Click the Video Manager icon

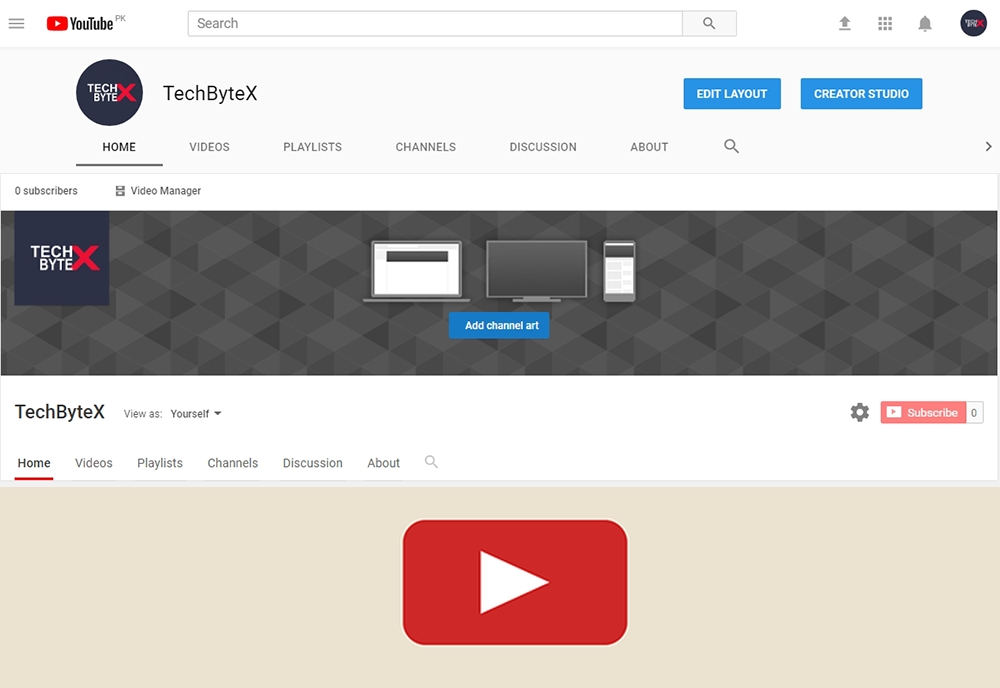tap(120, 191)
